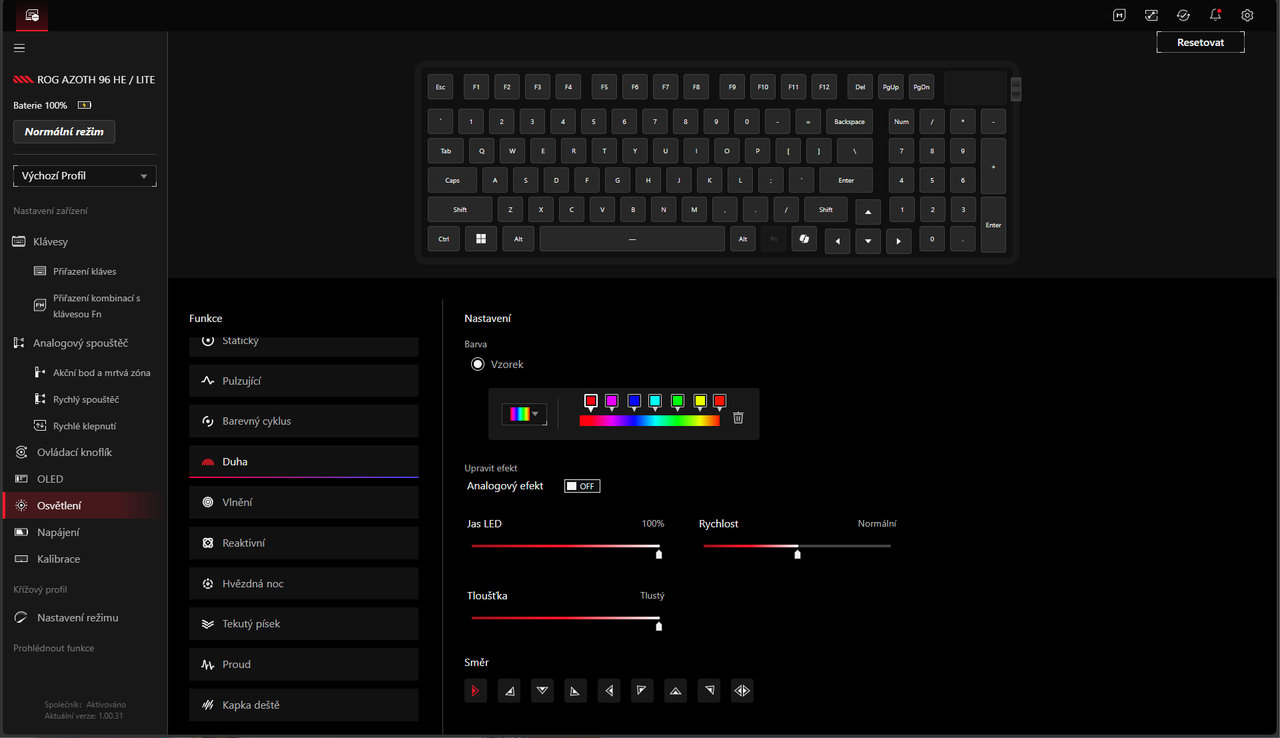Select the Tekutý písek effect

point(303,624)
